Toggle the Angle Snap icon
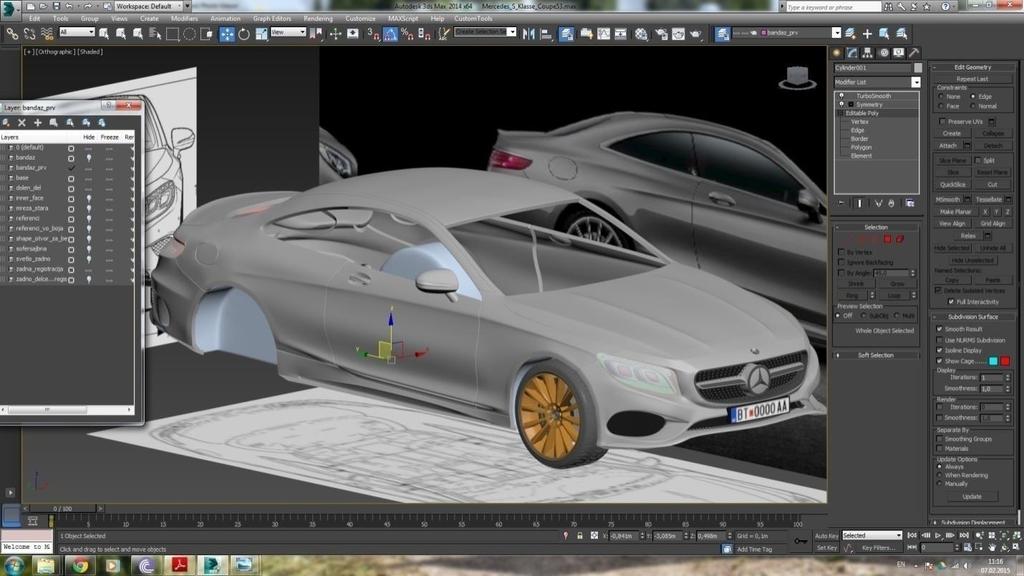1024x576 pixels. 390,33
